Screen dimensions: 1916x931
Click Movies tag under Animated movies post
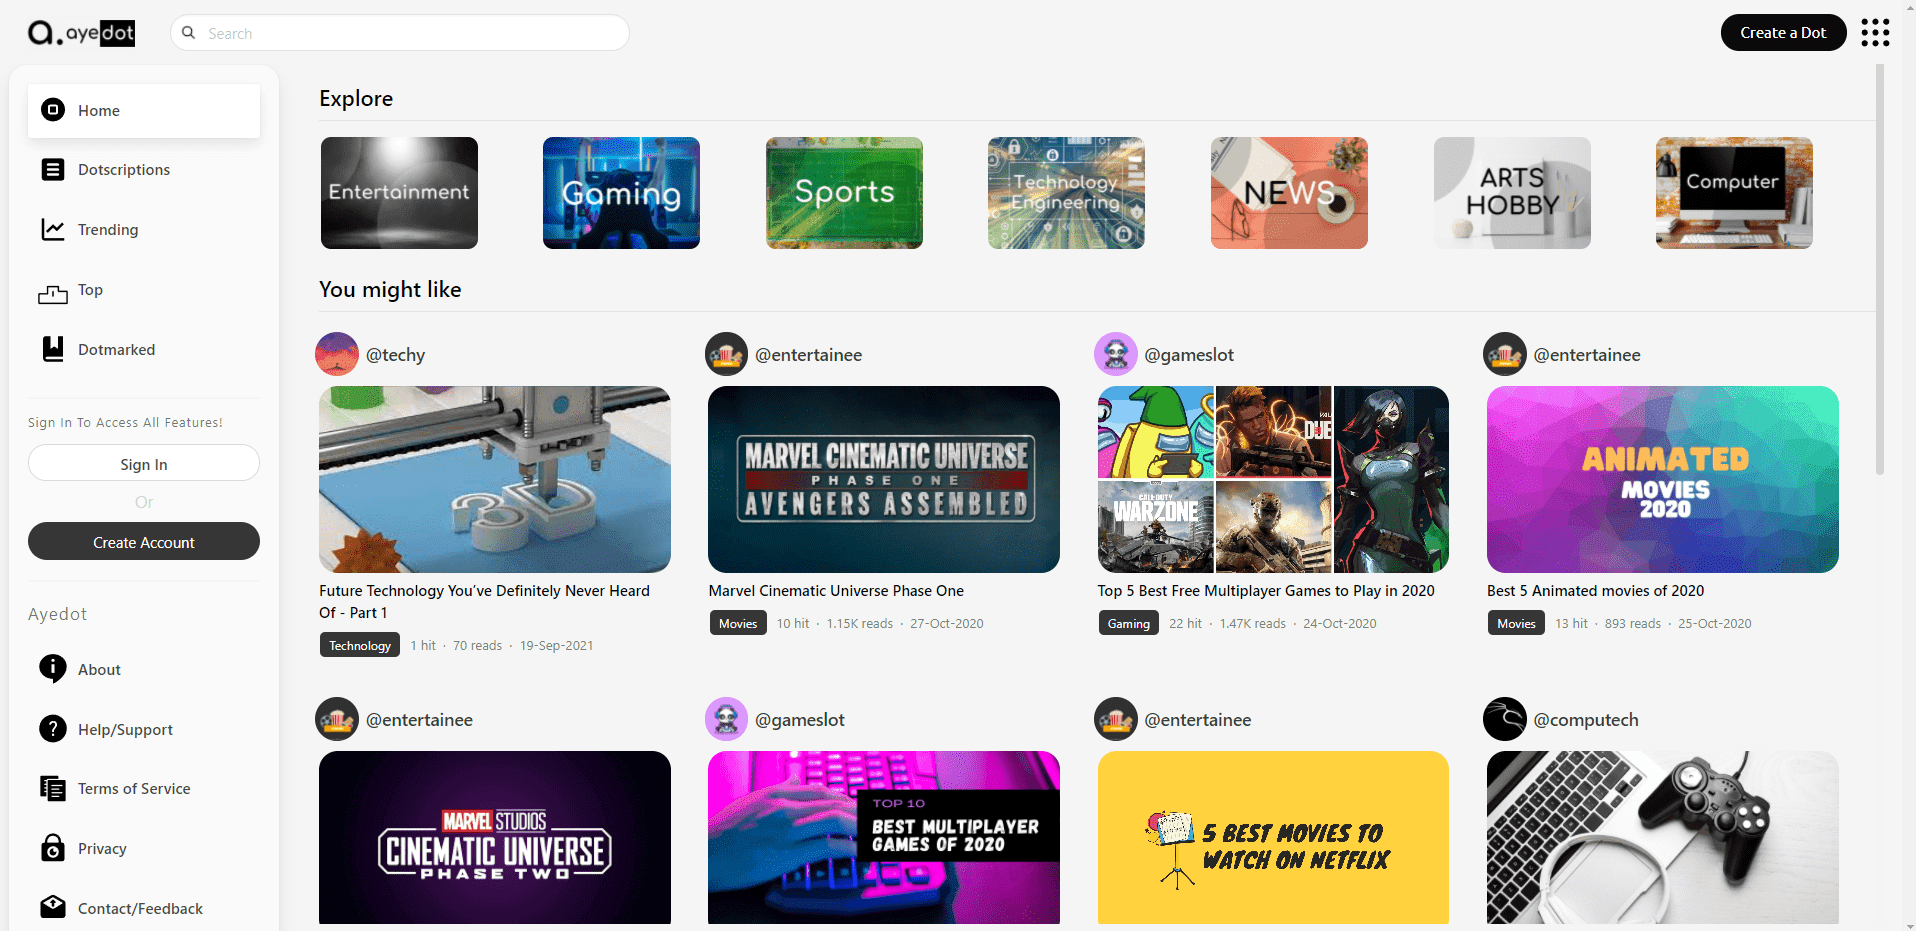1516,623
